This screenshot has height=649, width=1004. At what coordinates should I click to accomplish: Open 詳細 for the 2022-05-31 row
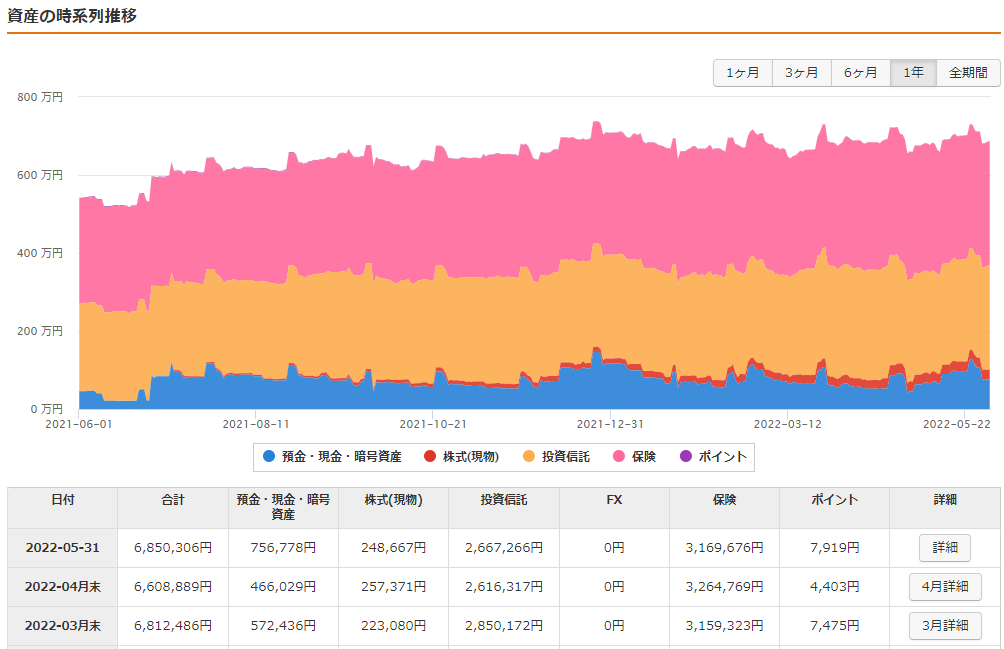coord(944,547)
